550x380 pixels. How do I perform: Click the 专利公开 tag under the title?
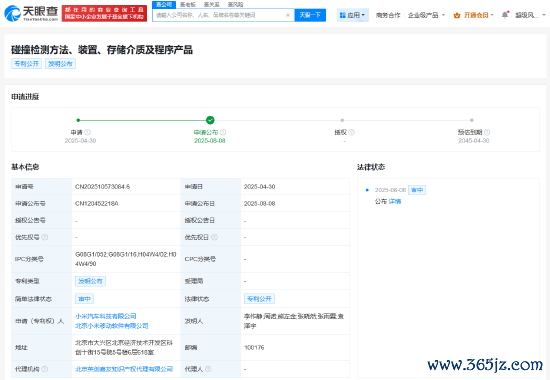click(x=26, y=64)
